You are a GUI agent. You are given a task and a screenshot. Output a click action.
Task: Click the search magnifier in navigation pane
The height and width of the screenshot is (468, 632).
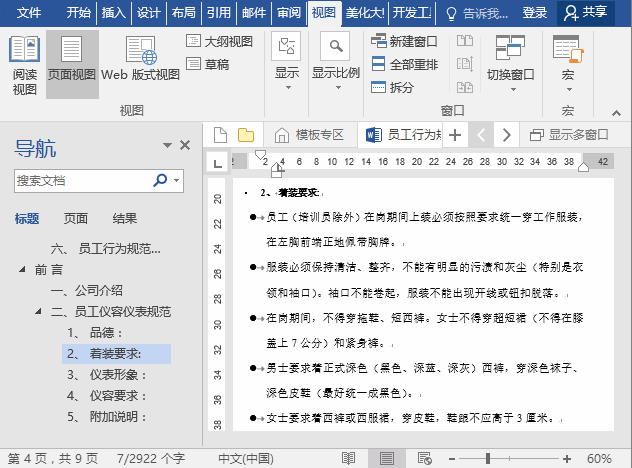coord(160,180)
